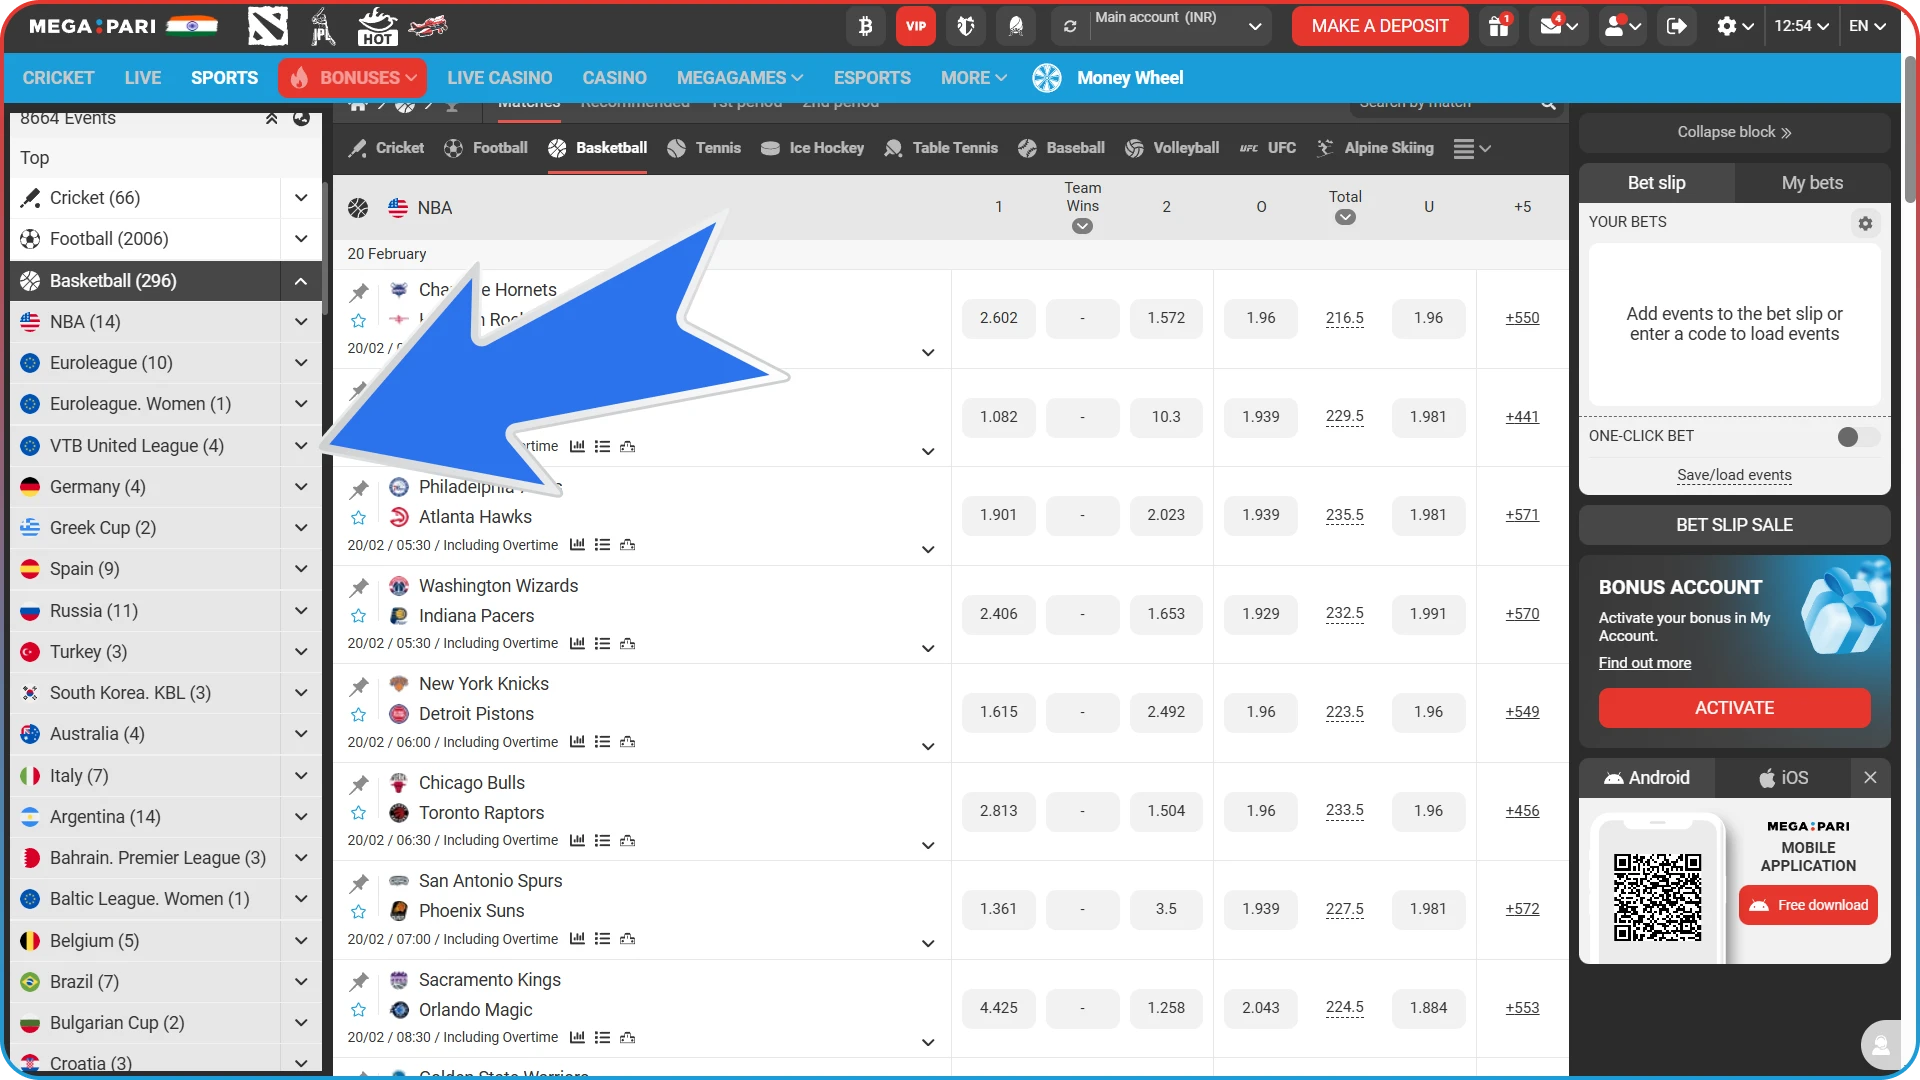This screenshot has height=1080, width=1920.
Task: Open the messages envelope icon
Action: 1552,26
